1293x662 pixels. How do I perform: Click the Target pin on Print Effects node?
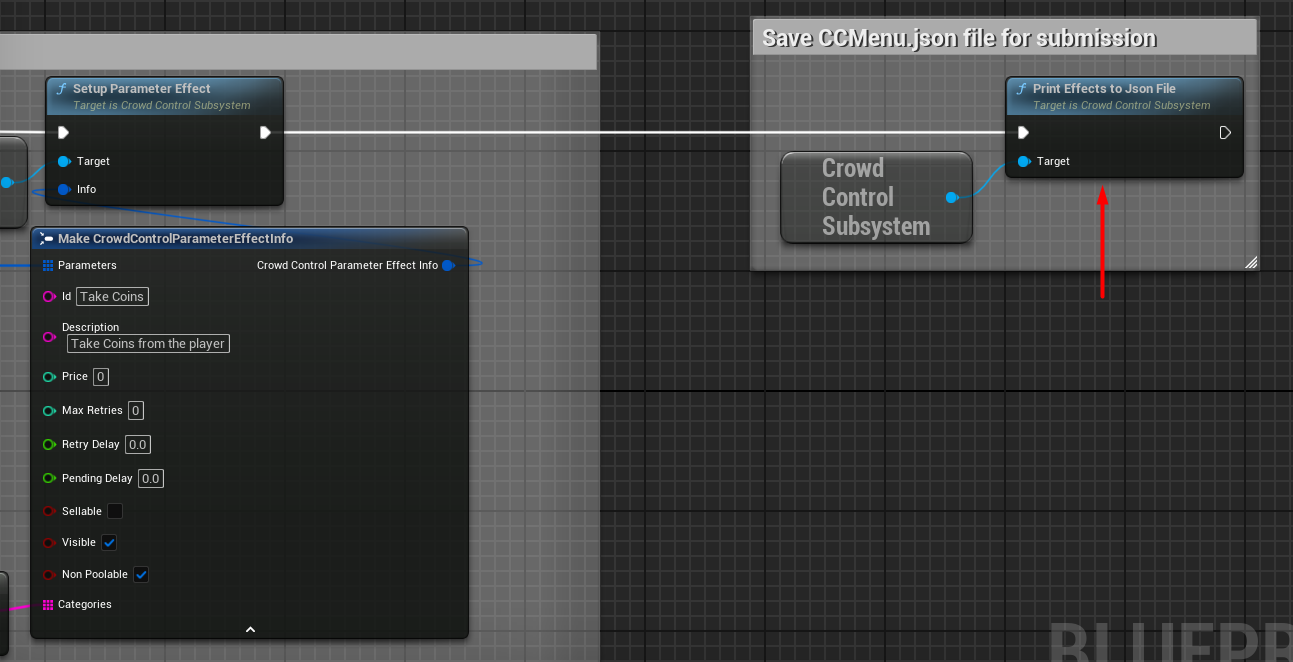point(1024,161)
